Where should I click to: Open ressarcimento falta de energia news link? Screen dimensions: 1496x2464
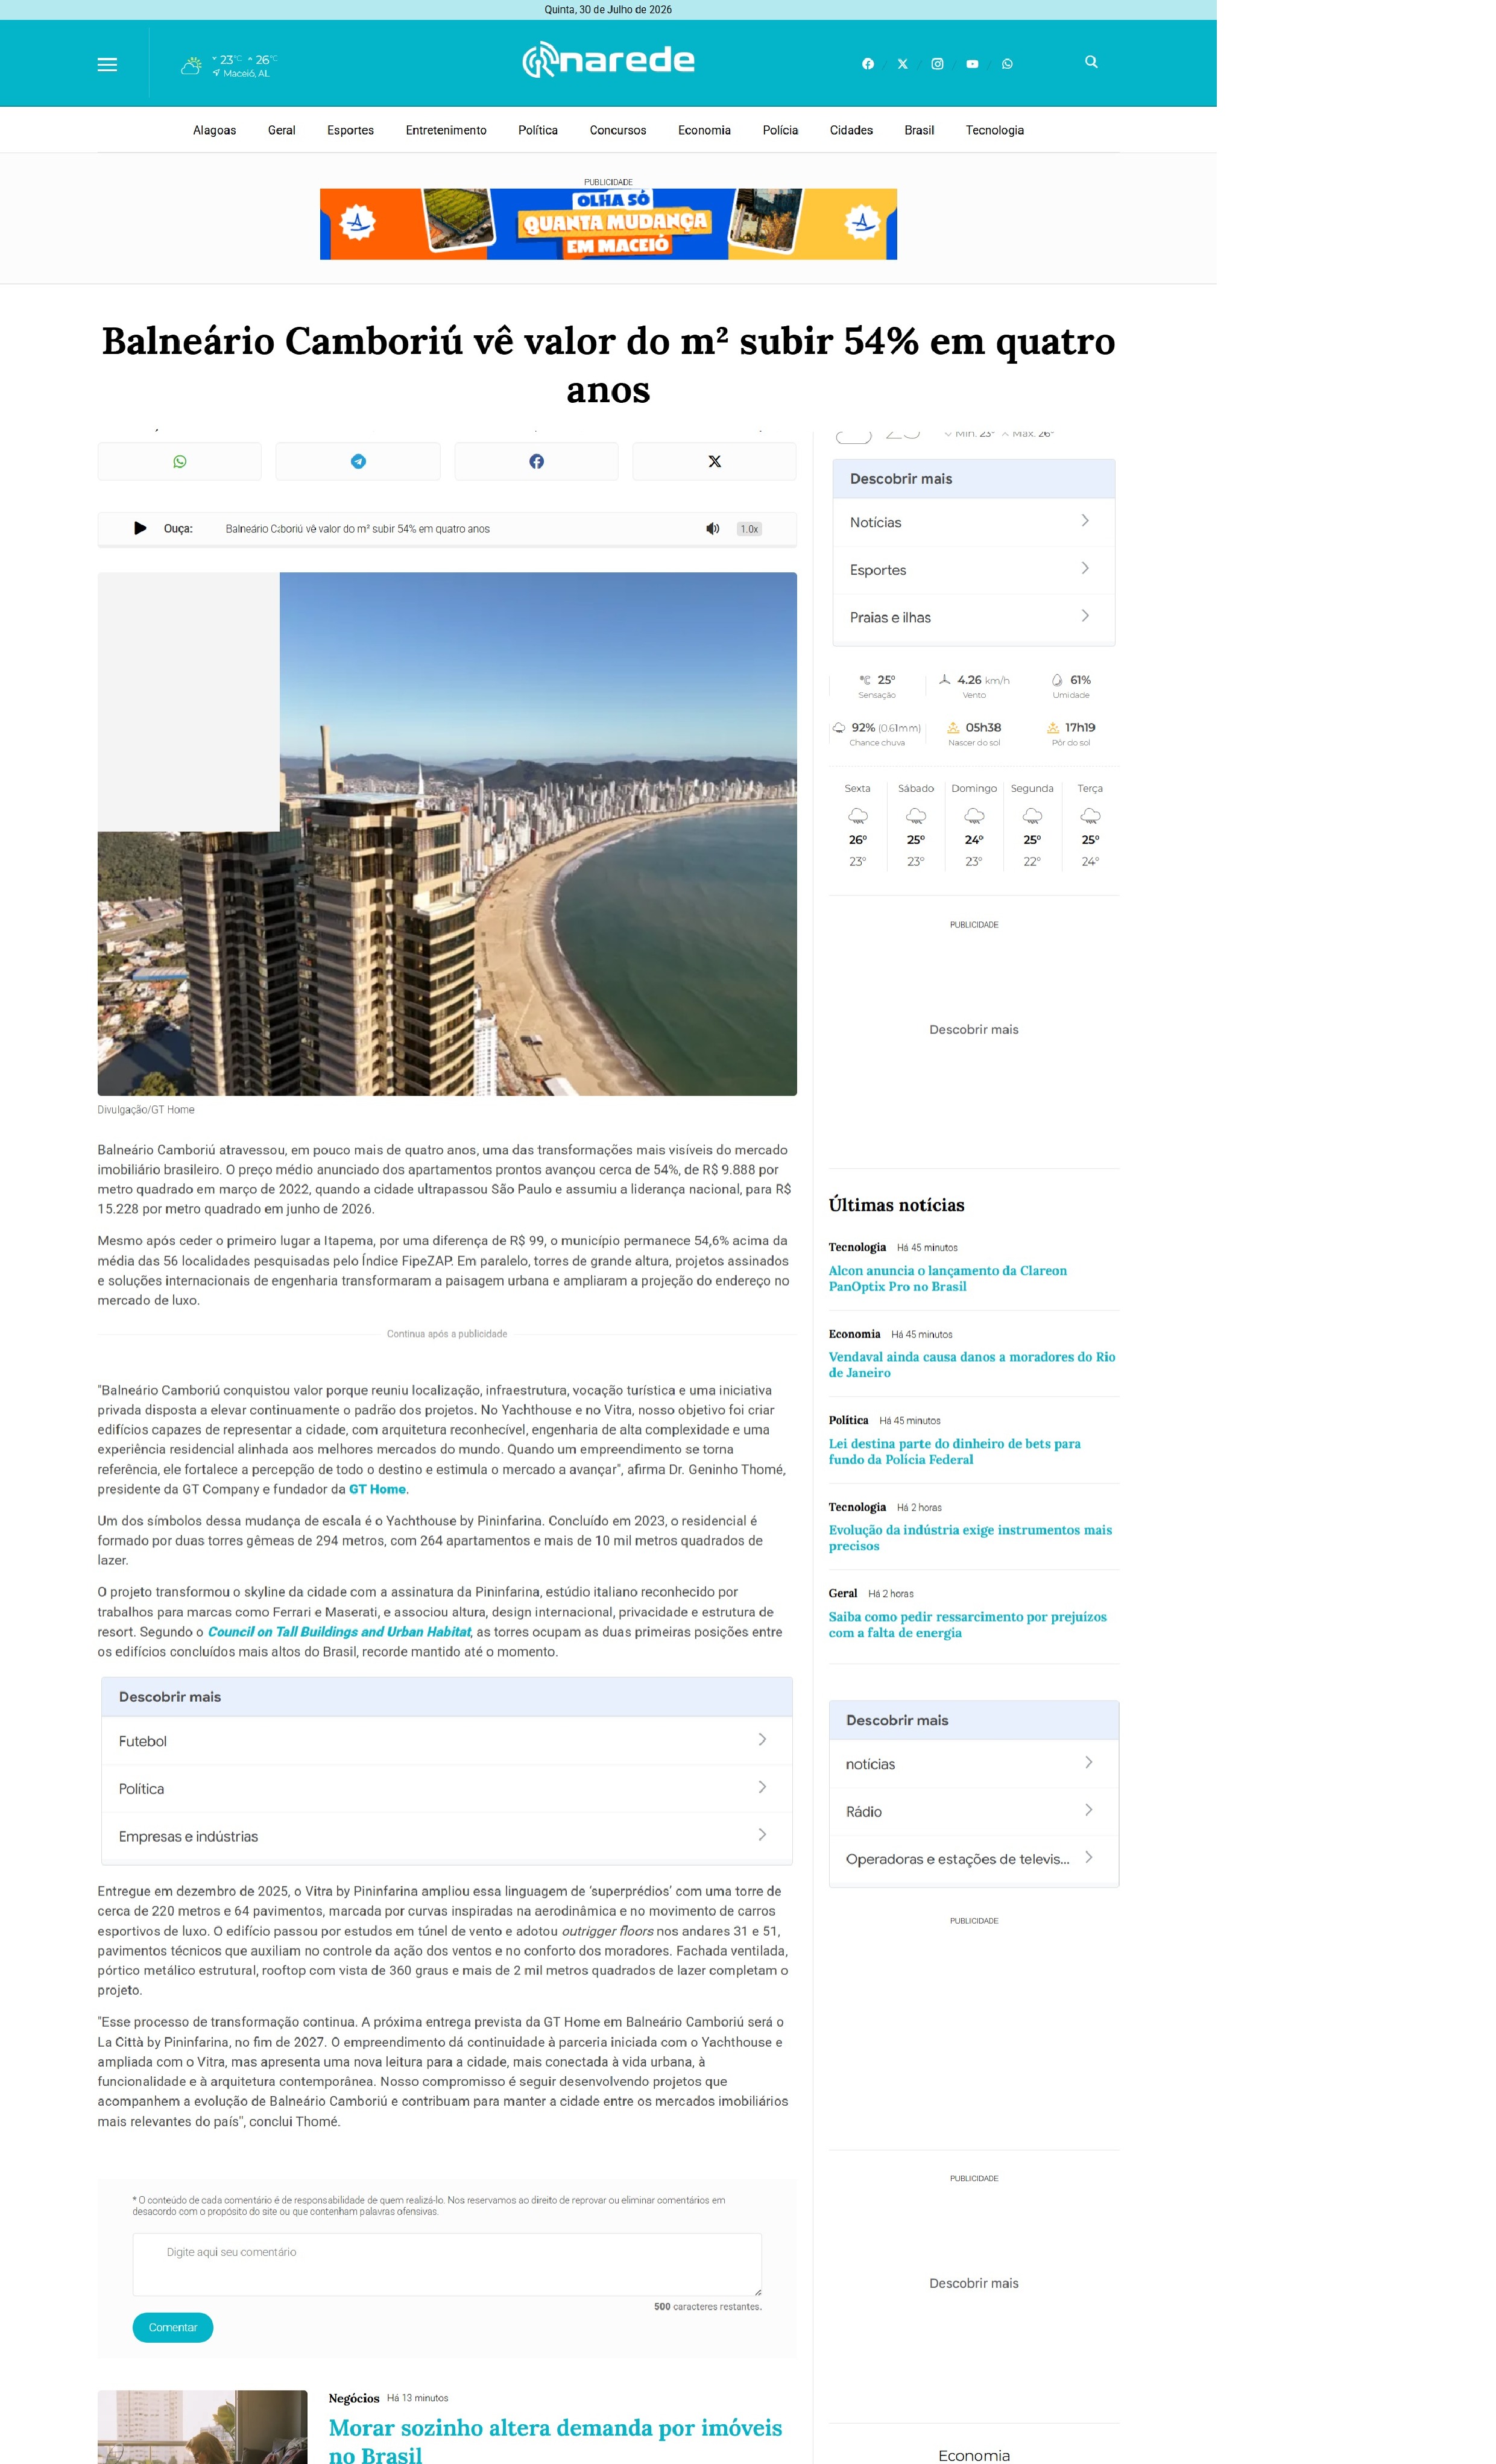pos(967,1624)
